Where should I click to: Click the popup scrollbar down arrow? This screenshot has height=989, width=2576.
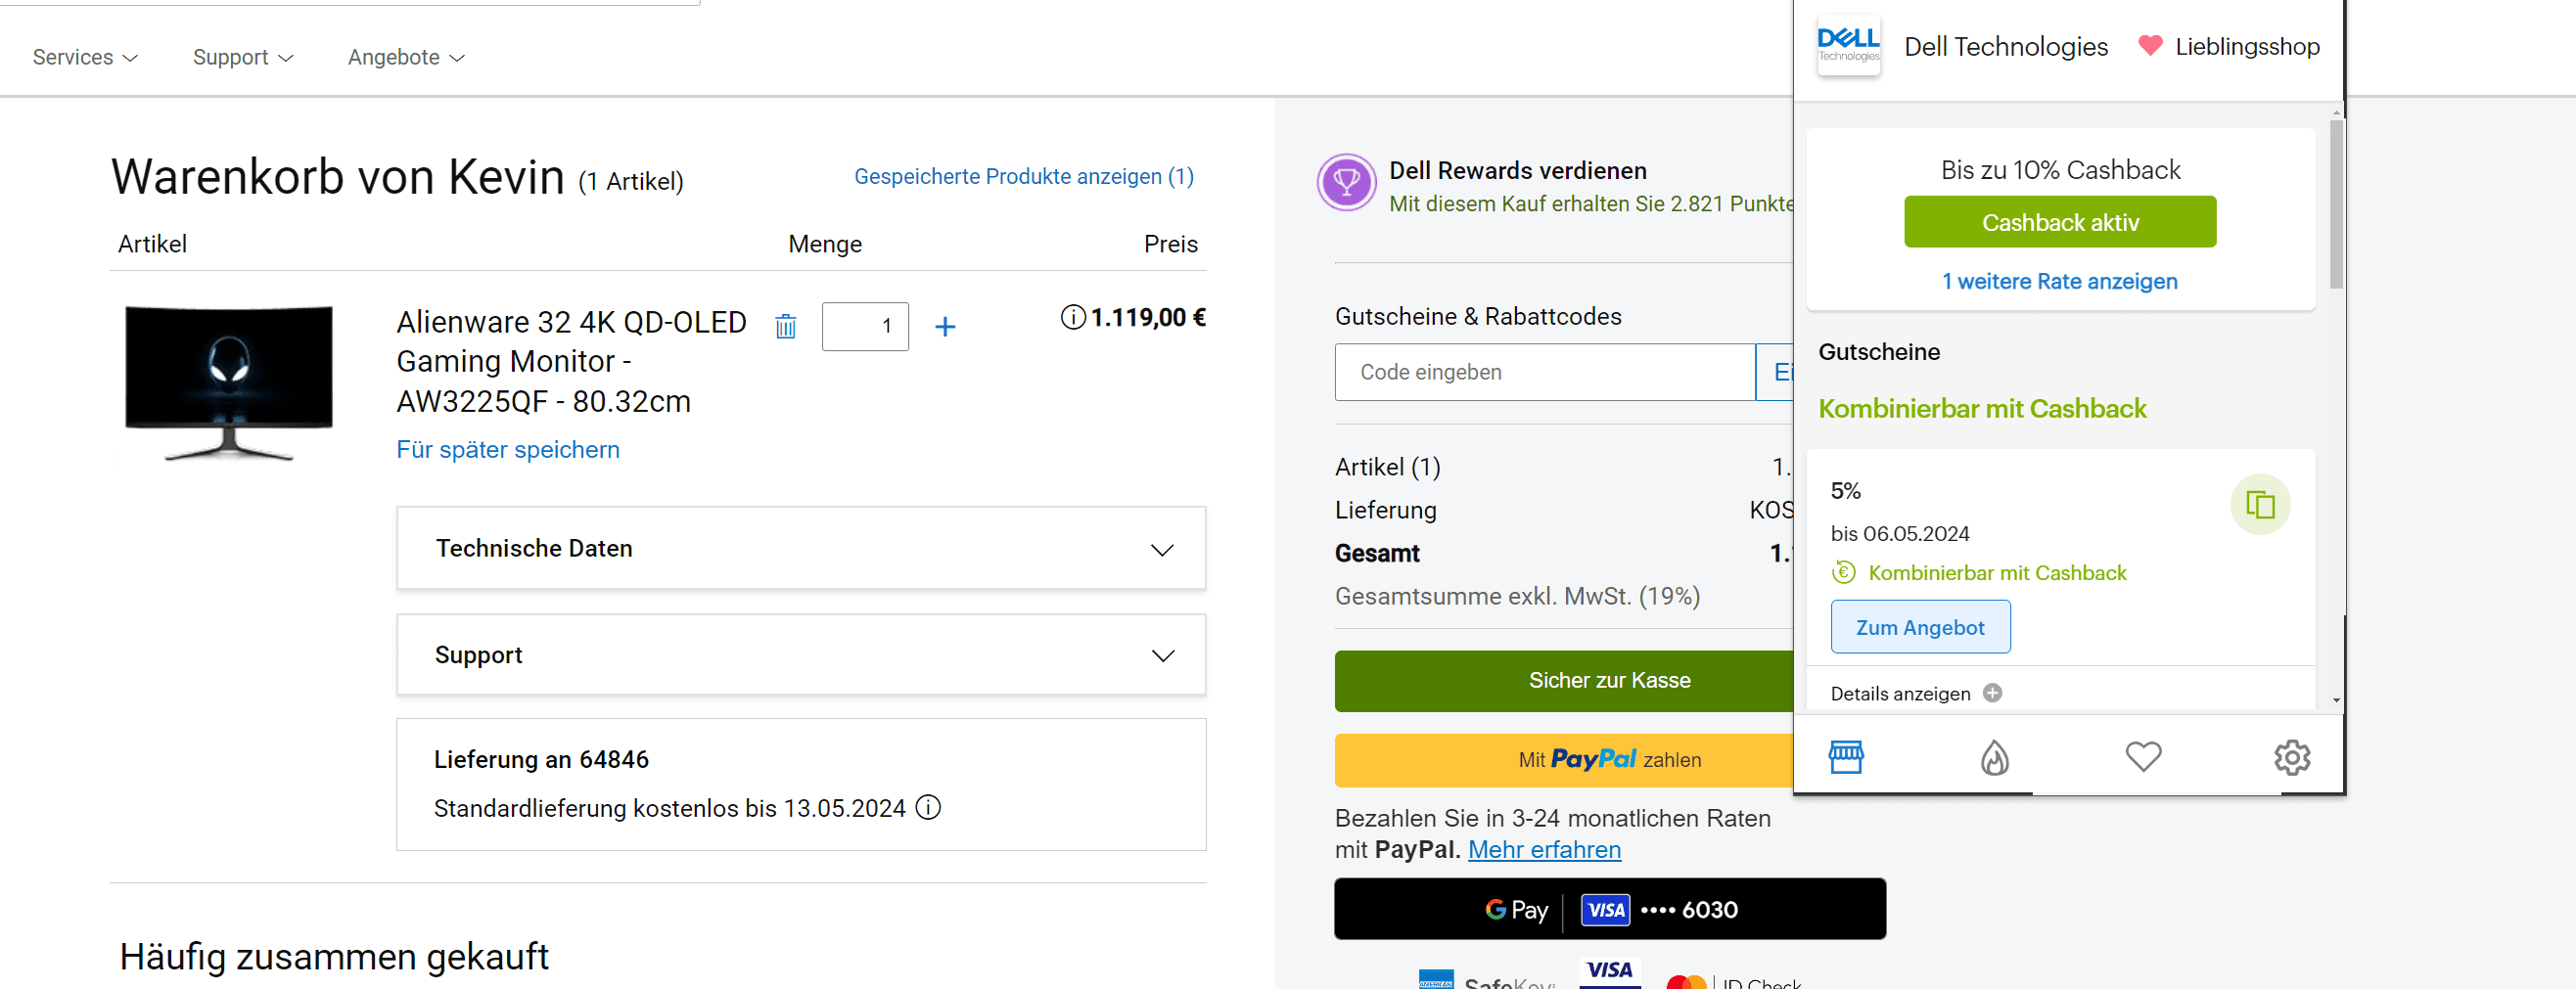2336,700
